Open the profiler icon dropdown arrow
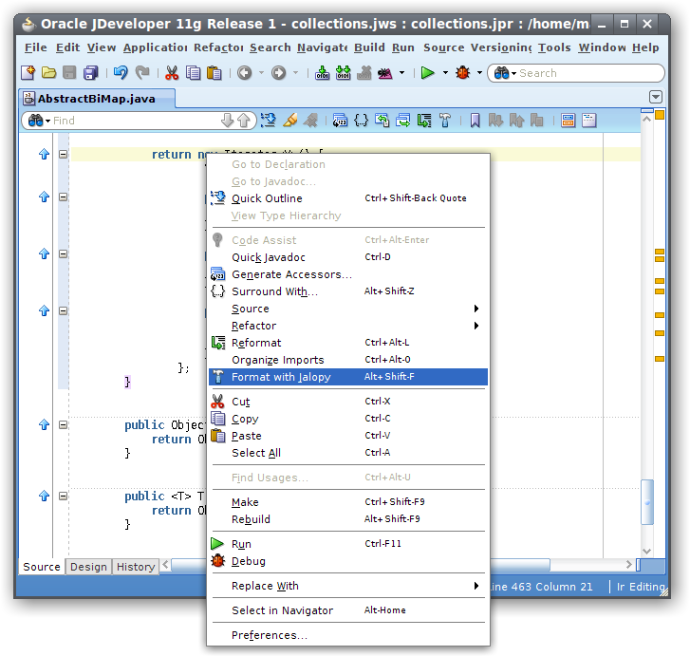This screenshot has height=656, width=690. coord(402,73)
